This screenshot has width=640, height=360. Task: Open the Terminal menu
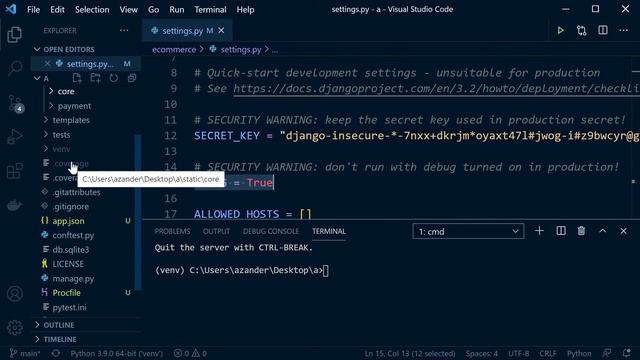tap(210, 9)
